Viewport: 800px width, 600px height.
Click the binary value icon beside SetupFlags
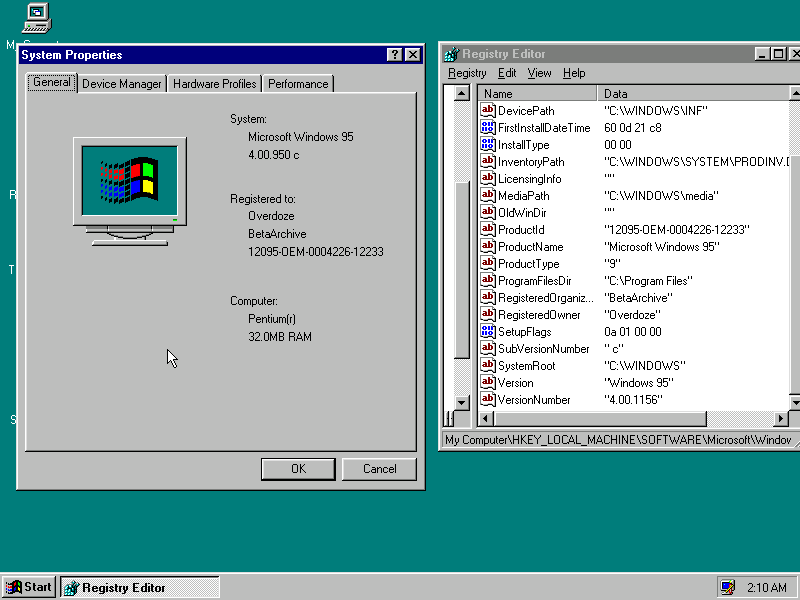click(x=487, y=331)
